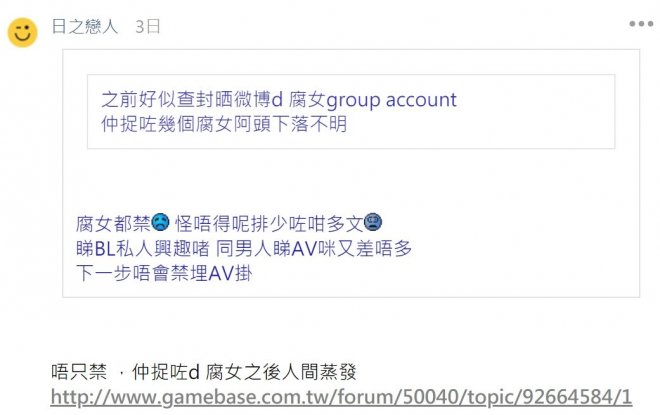Click the text 怪唔得呢排少咗咁多文
This screenshot has height=415, width=660.
269,223
